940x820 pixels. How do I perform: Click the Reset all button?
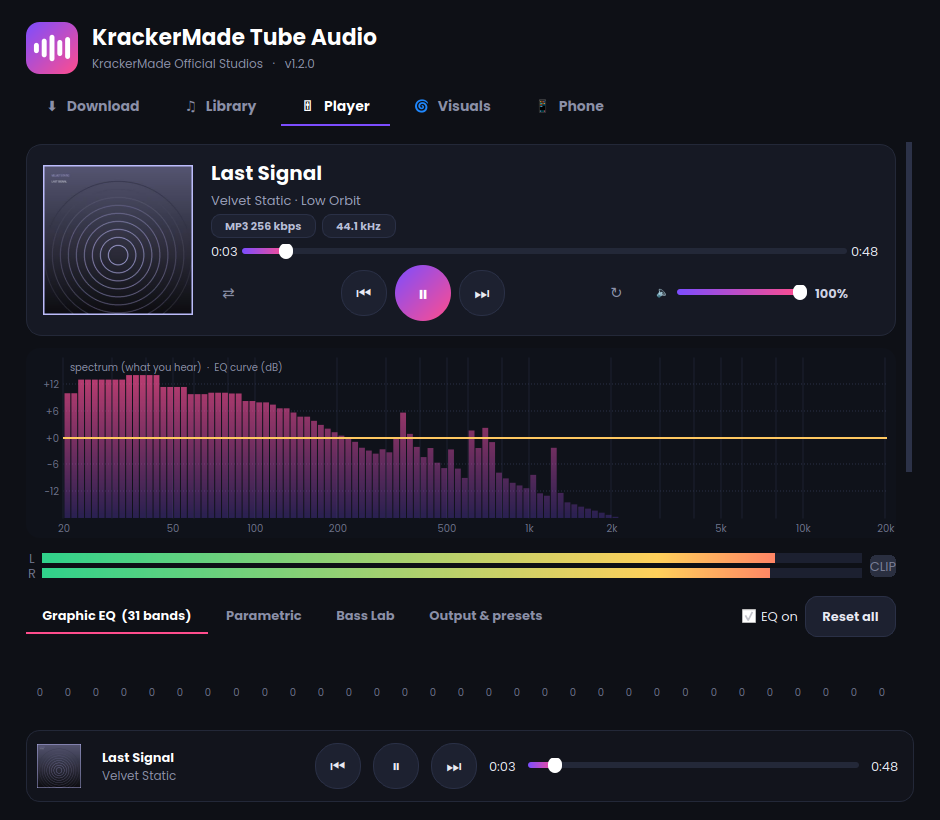850,616
